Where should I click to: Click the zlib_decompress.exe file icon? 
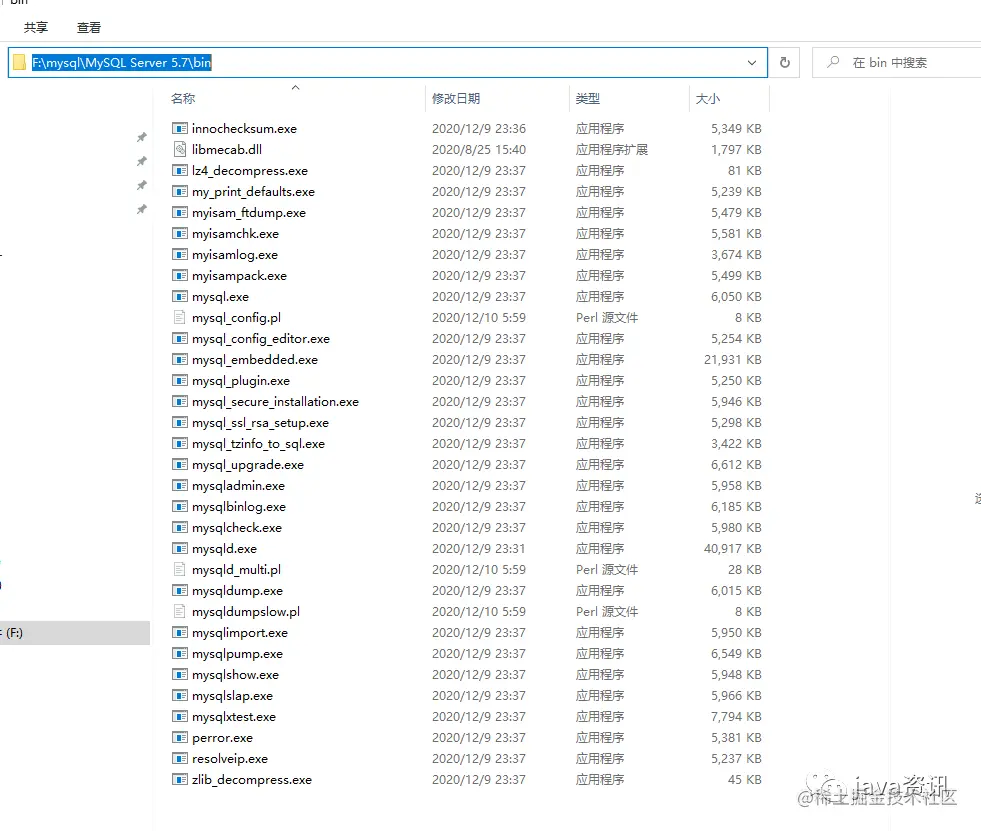click(180, 780)
